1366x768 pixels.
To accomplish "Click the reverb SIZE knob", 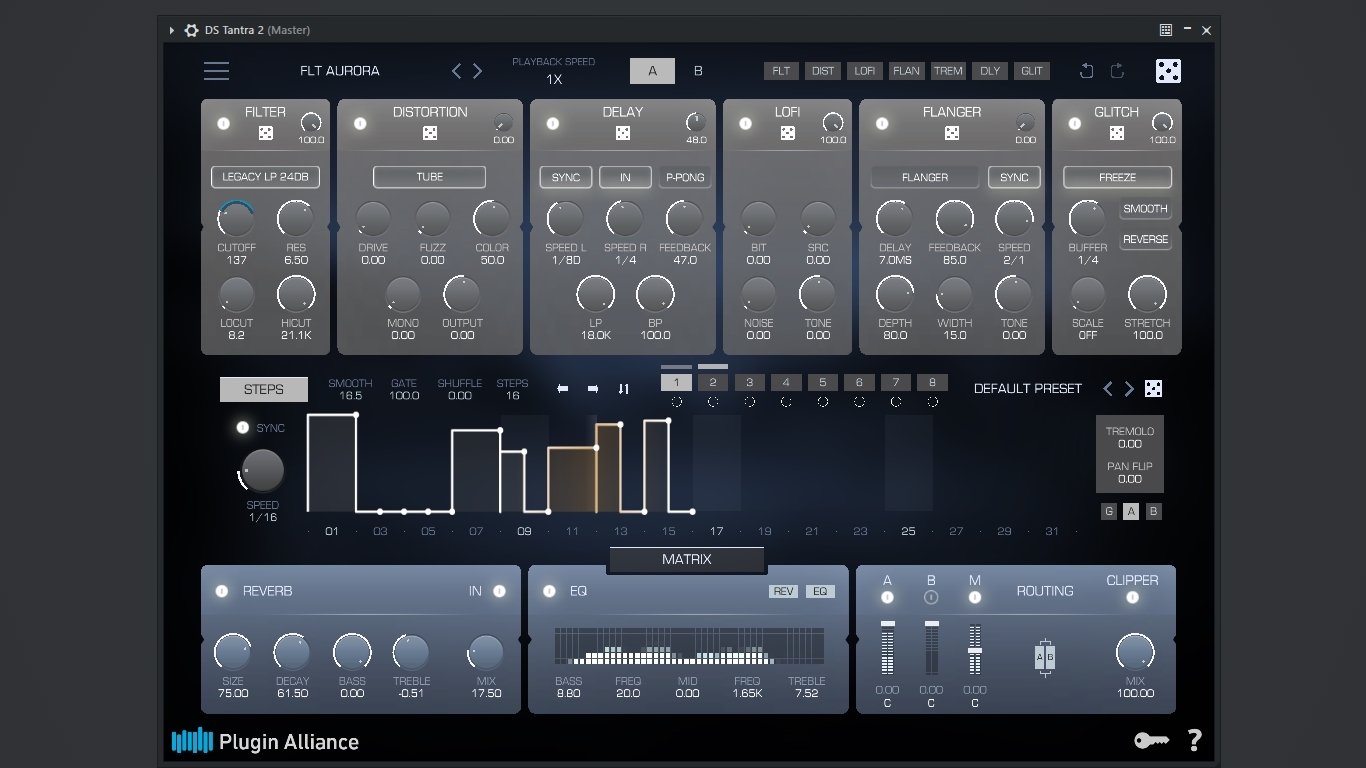I will [x=232, y=653].
